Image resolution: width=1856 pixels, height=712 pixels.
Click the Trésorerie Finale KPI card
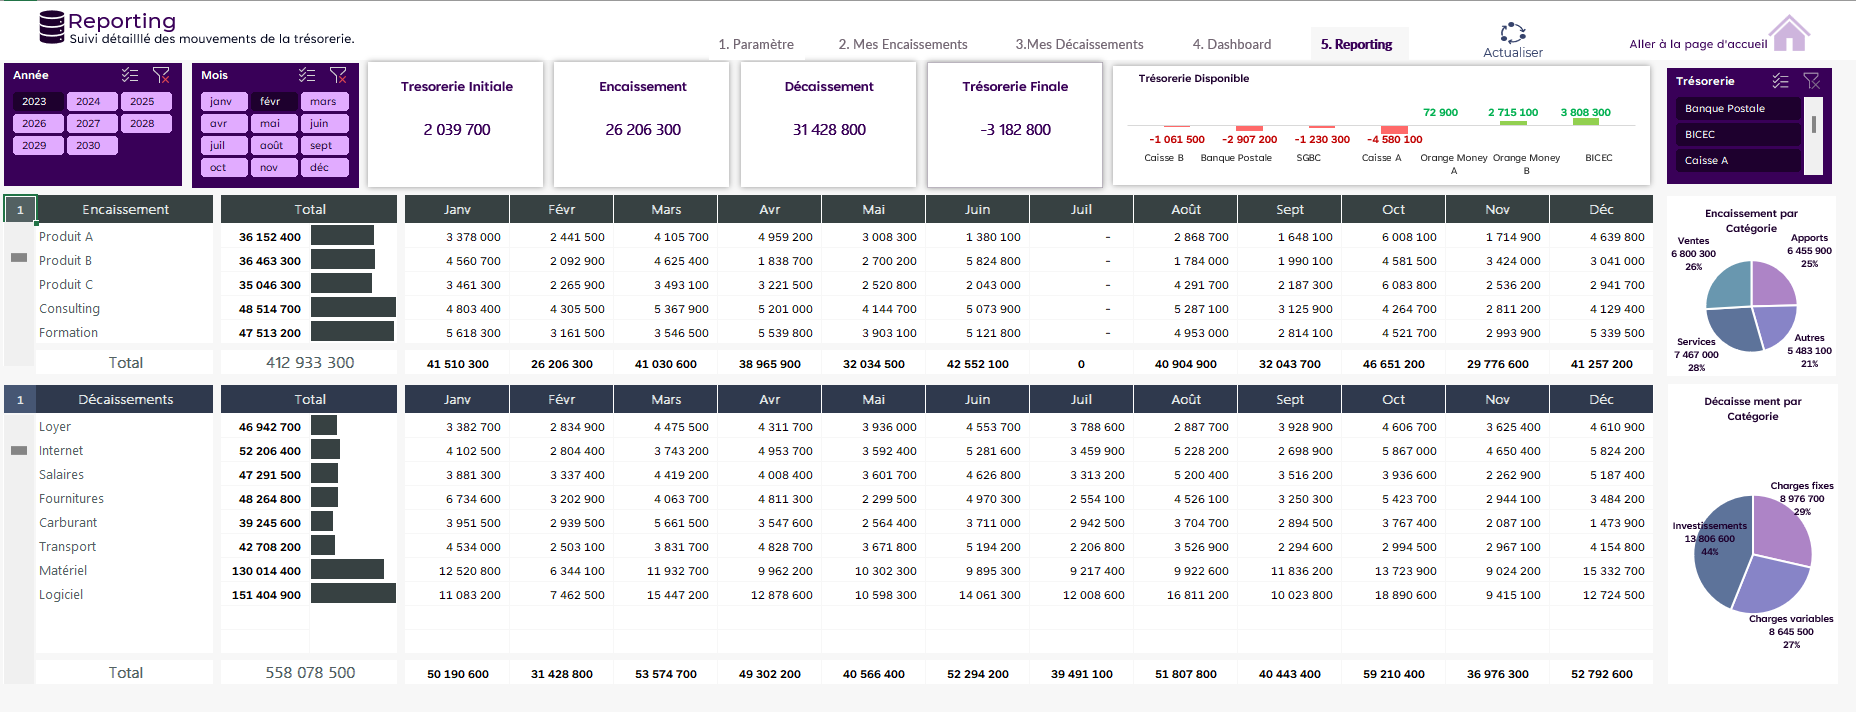[1015, 124]
